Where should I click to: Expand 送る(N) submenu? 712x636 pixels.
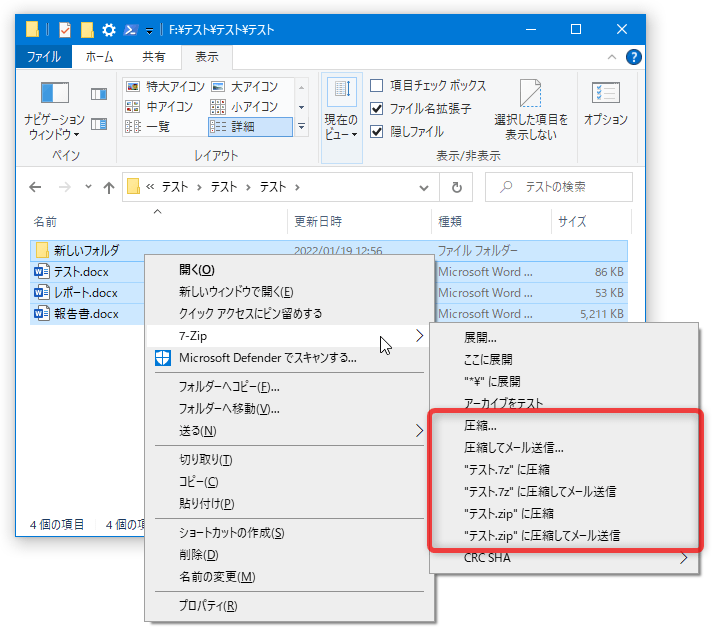[x=289, y=430]
